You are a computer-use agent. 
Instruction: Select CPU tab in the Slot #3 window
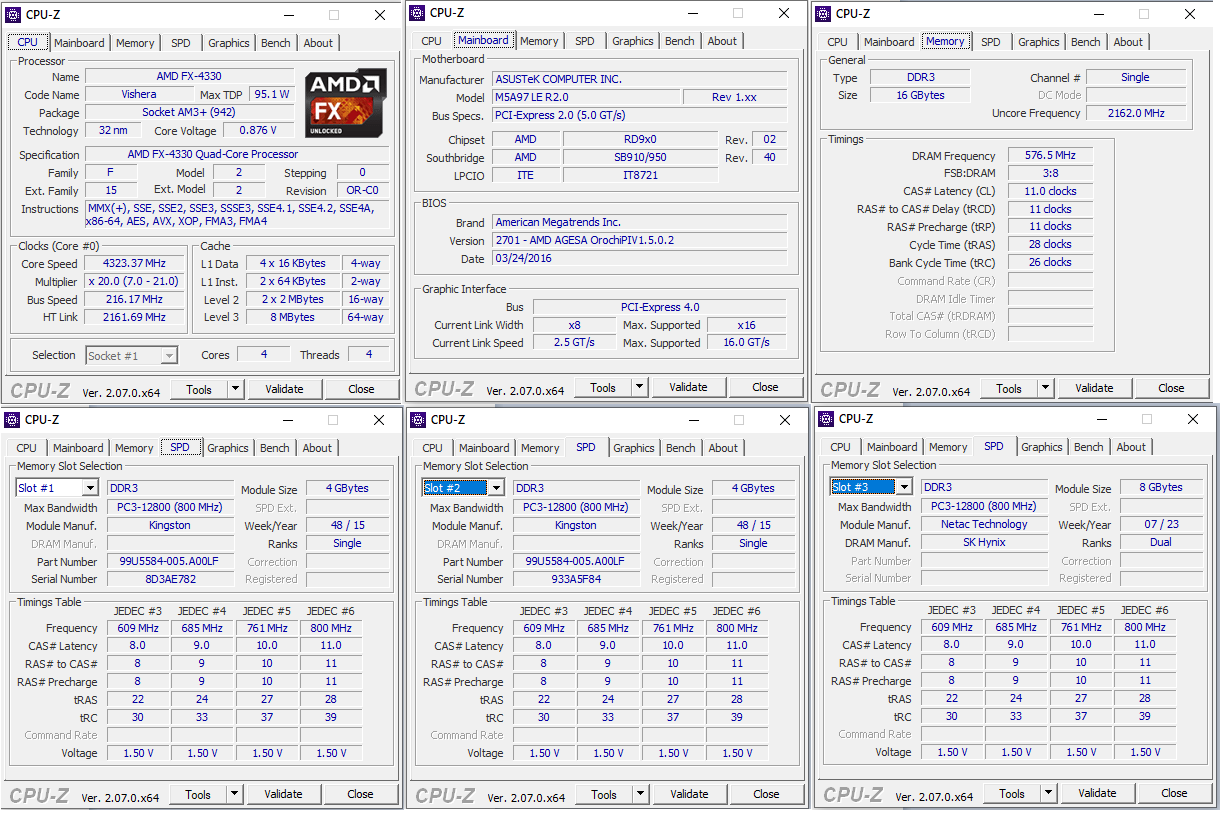tap(841, 447)
